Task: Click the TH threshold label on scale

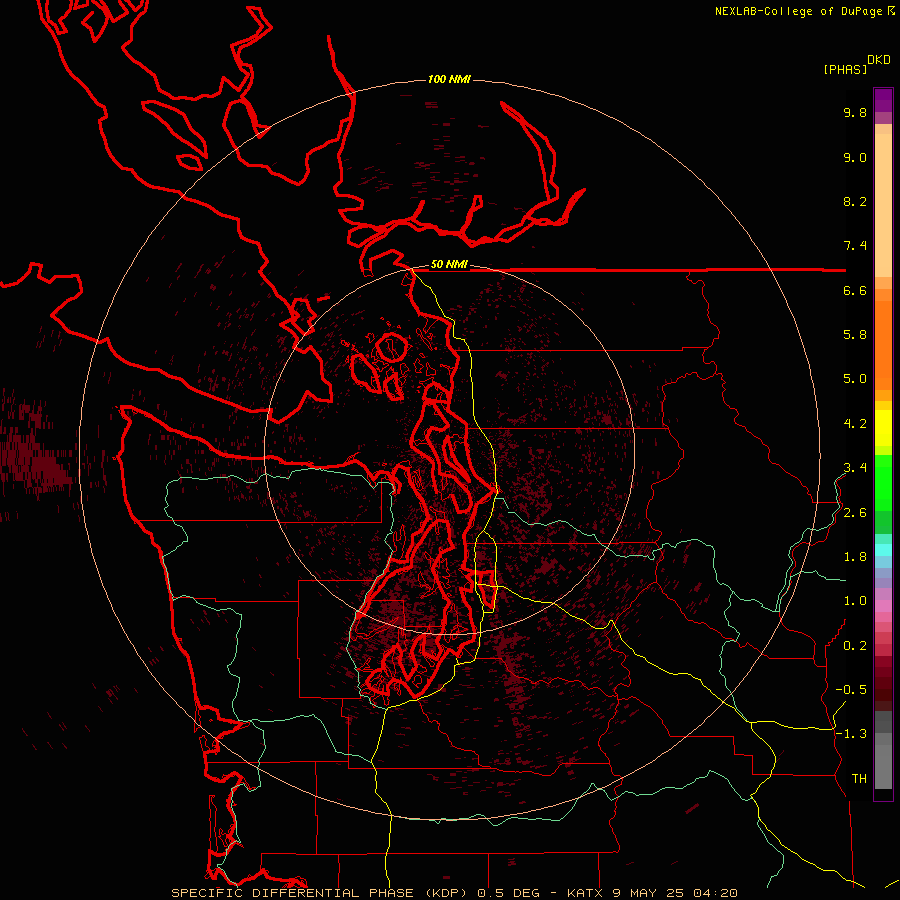Action: 859,779
